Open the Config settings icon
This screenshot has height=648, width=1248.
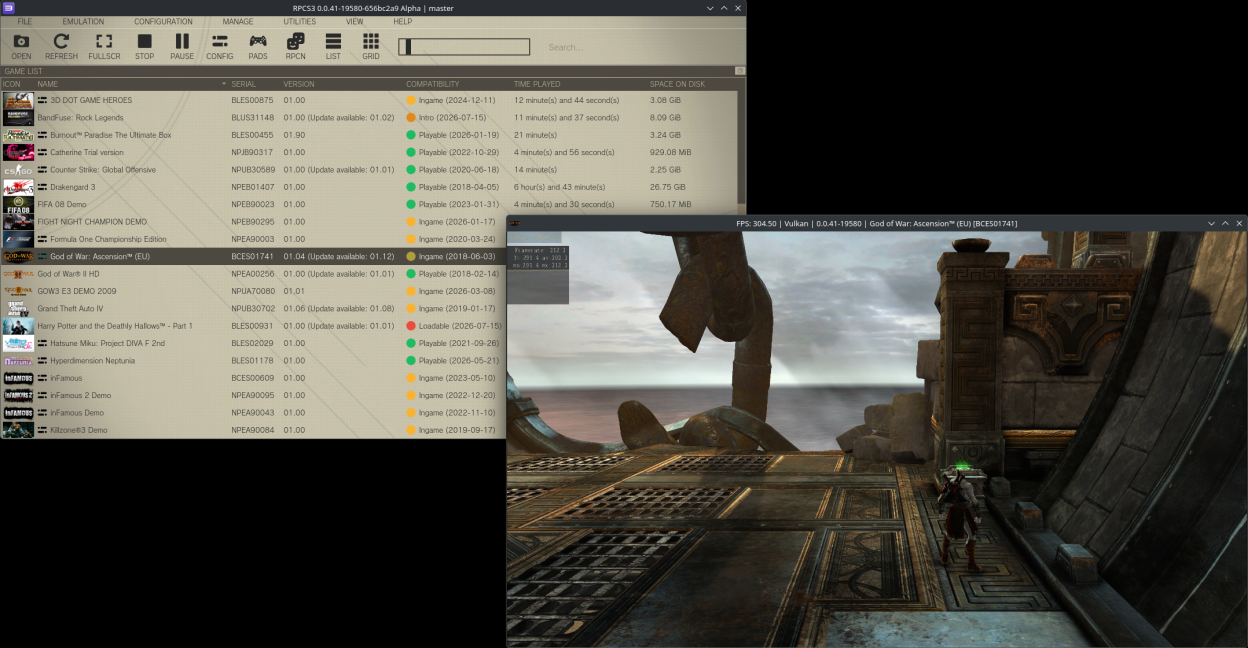(220, 46)
